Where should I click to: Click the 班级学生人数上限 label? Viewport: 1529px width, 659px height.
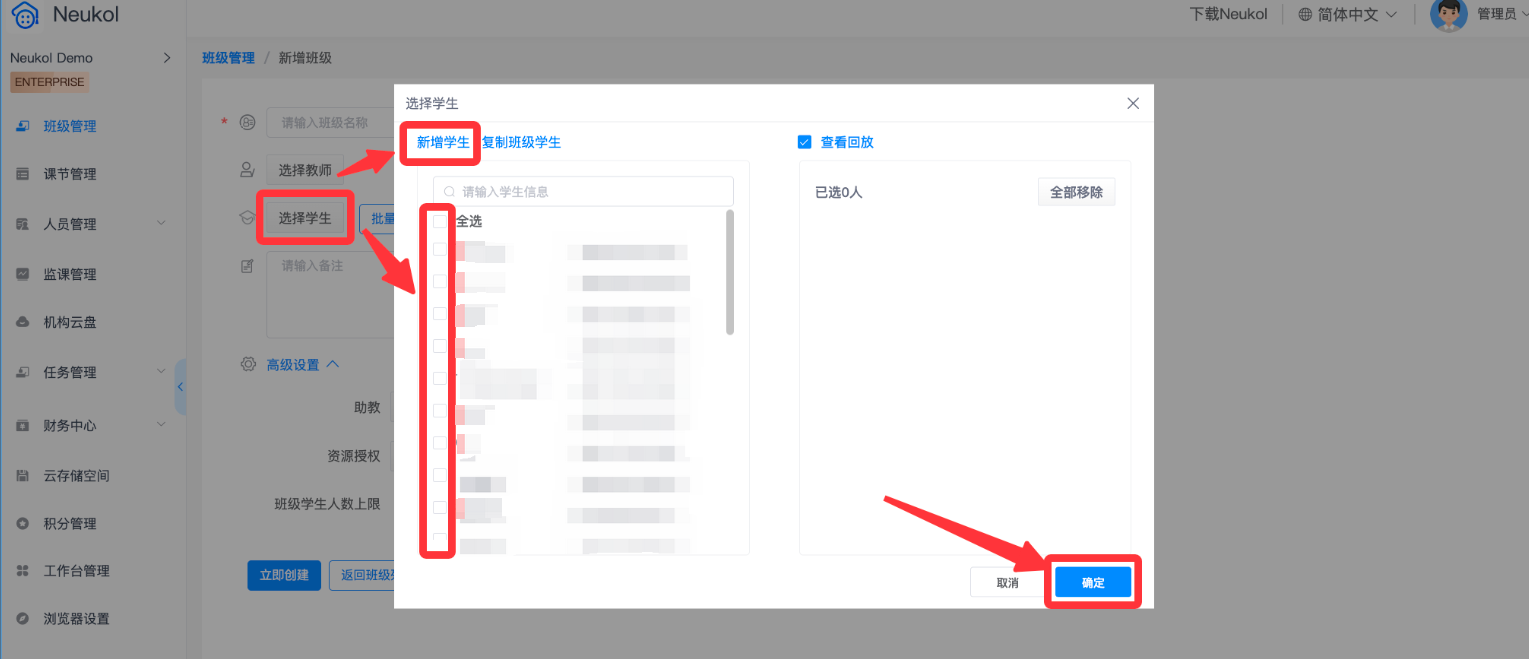(327, 504)
